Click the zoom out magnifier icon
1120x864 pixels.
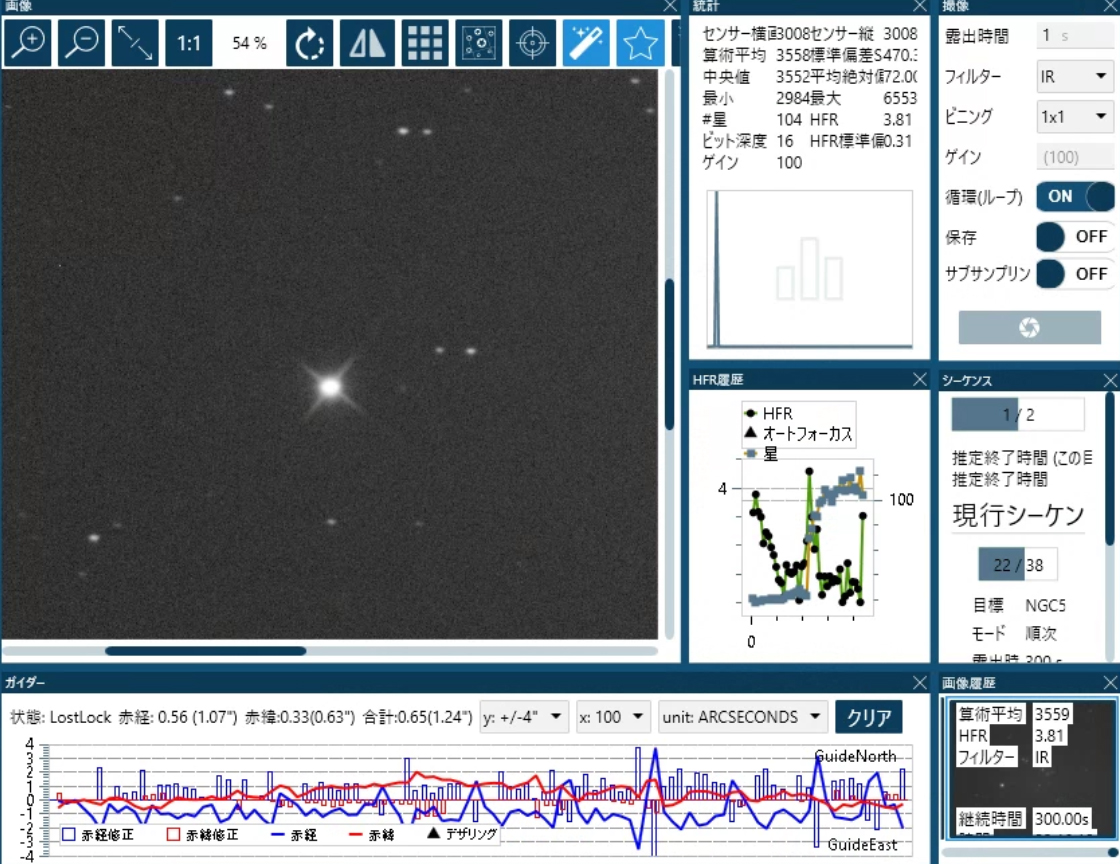81,43
